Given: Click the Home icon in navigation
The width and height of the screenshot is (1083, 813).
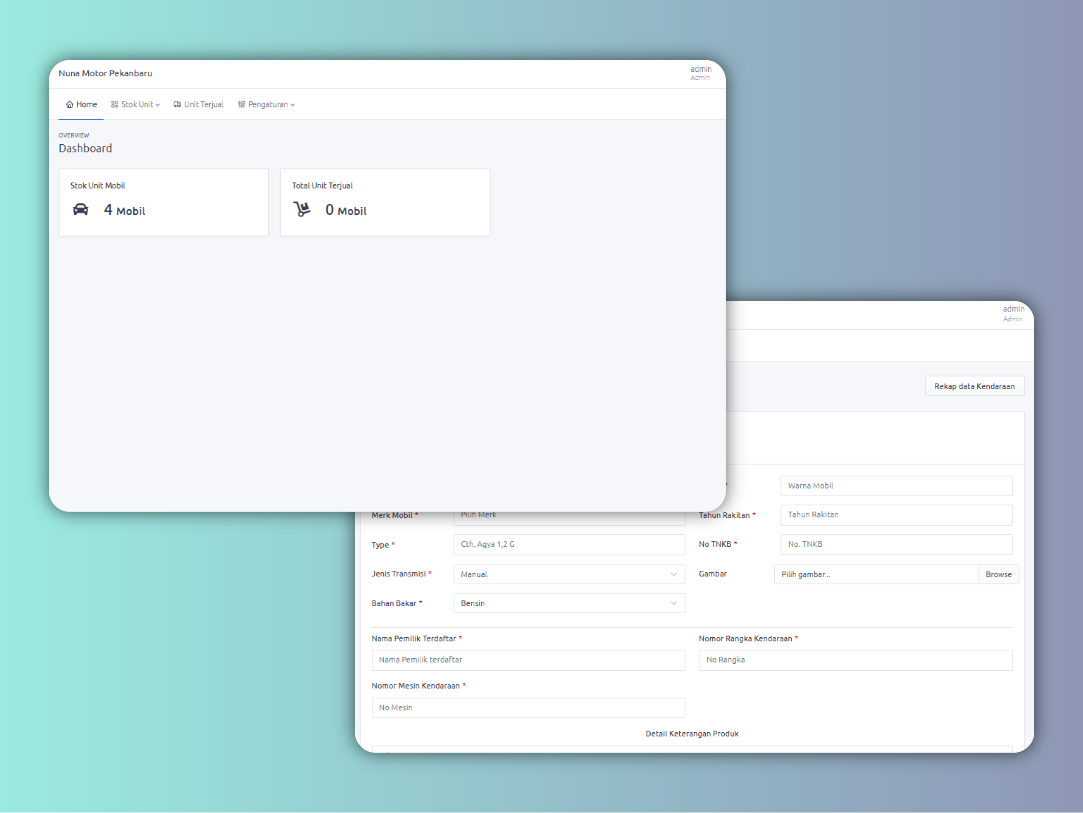Looking at the screenshot, I should pos(69,105).
